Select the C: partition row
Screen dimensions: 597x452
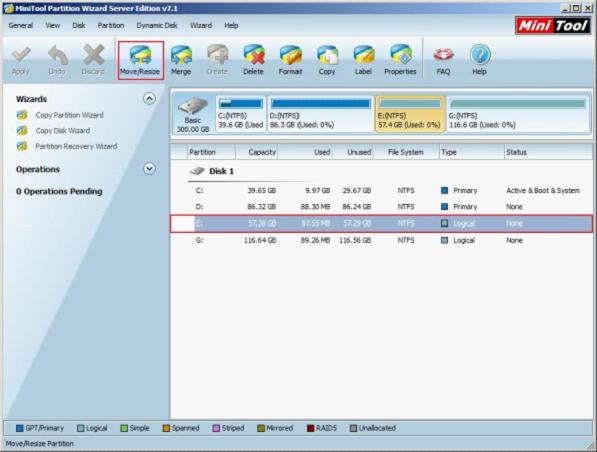click(382, 190)
